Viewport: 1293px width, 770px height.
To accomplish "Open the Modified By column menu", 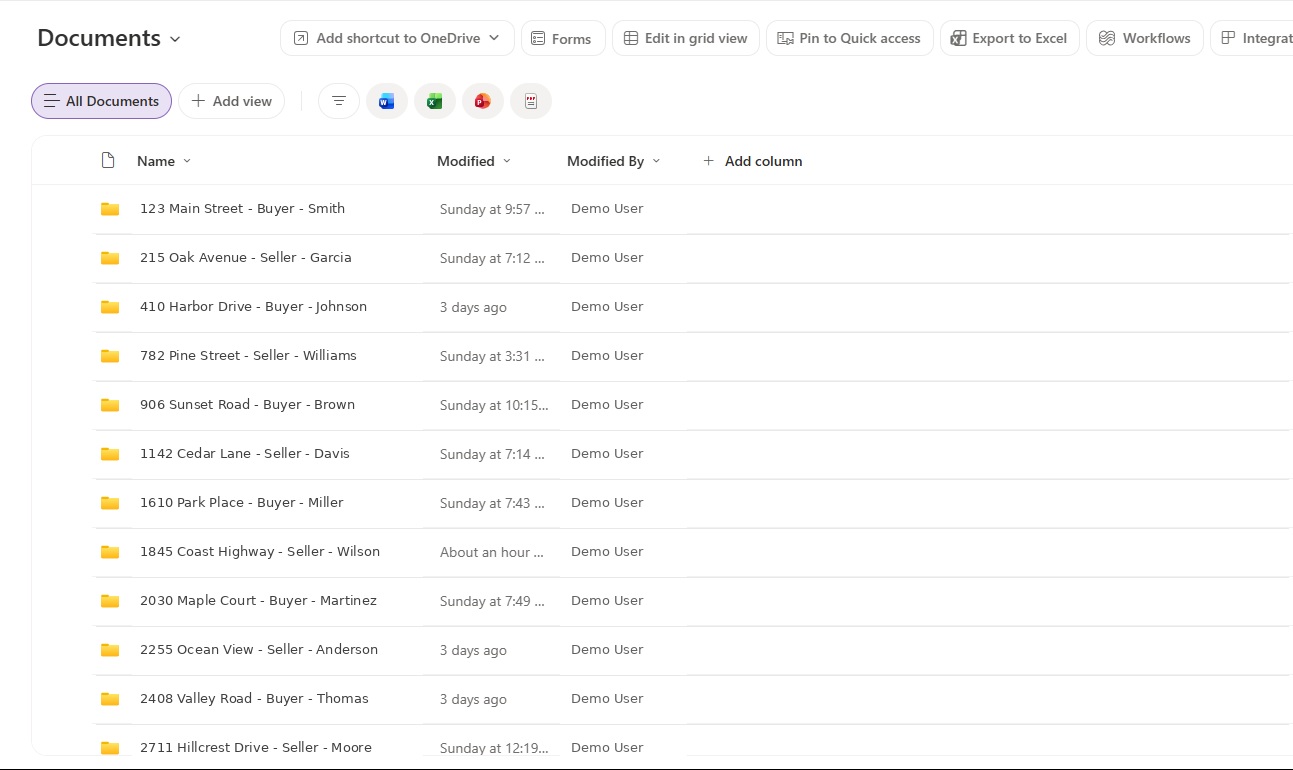I will click(x=614, y=161).
